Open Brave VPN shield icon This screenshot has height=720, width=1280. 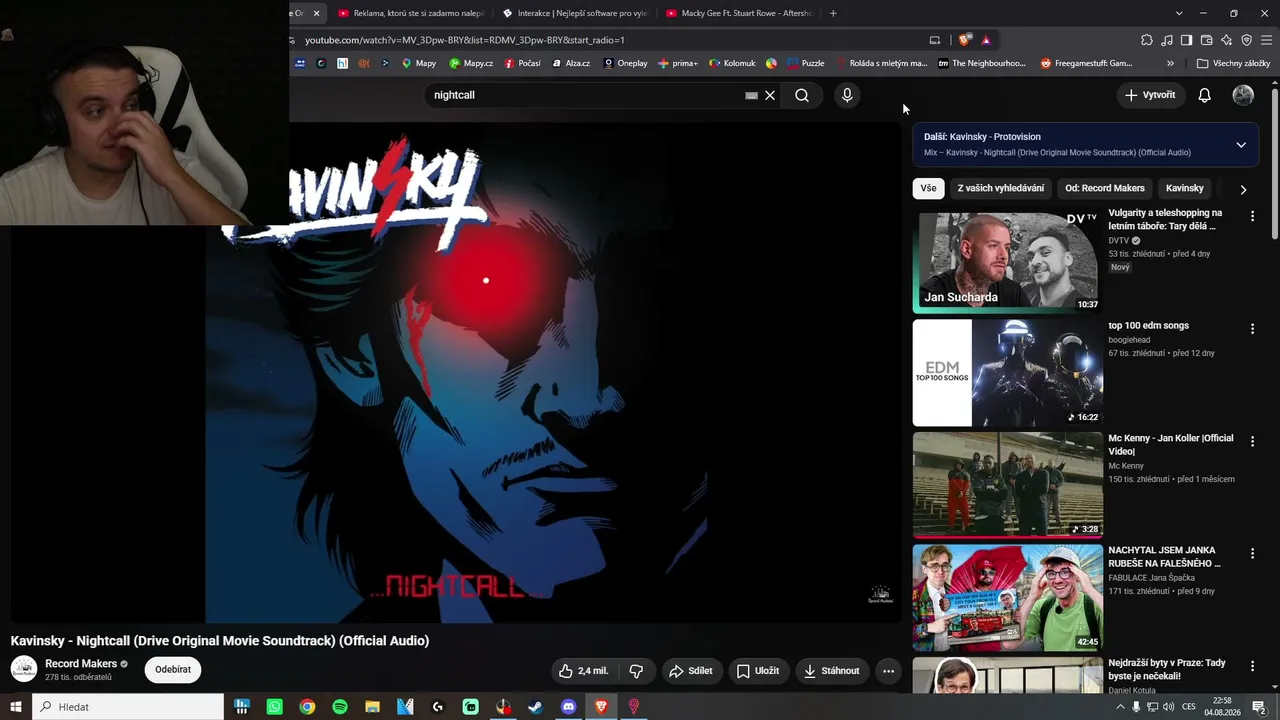point(1247,40)
